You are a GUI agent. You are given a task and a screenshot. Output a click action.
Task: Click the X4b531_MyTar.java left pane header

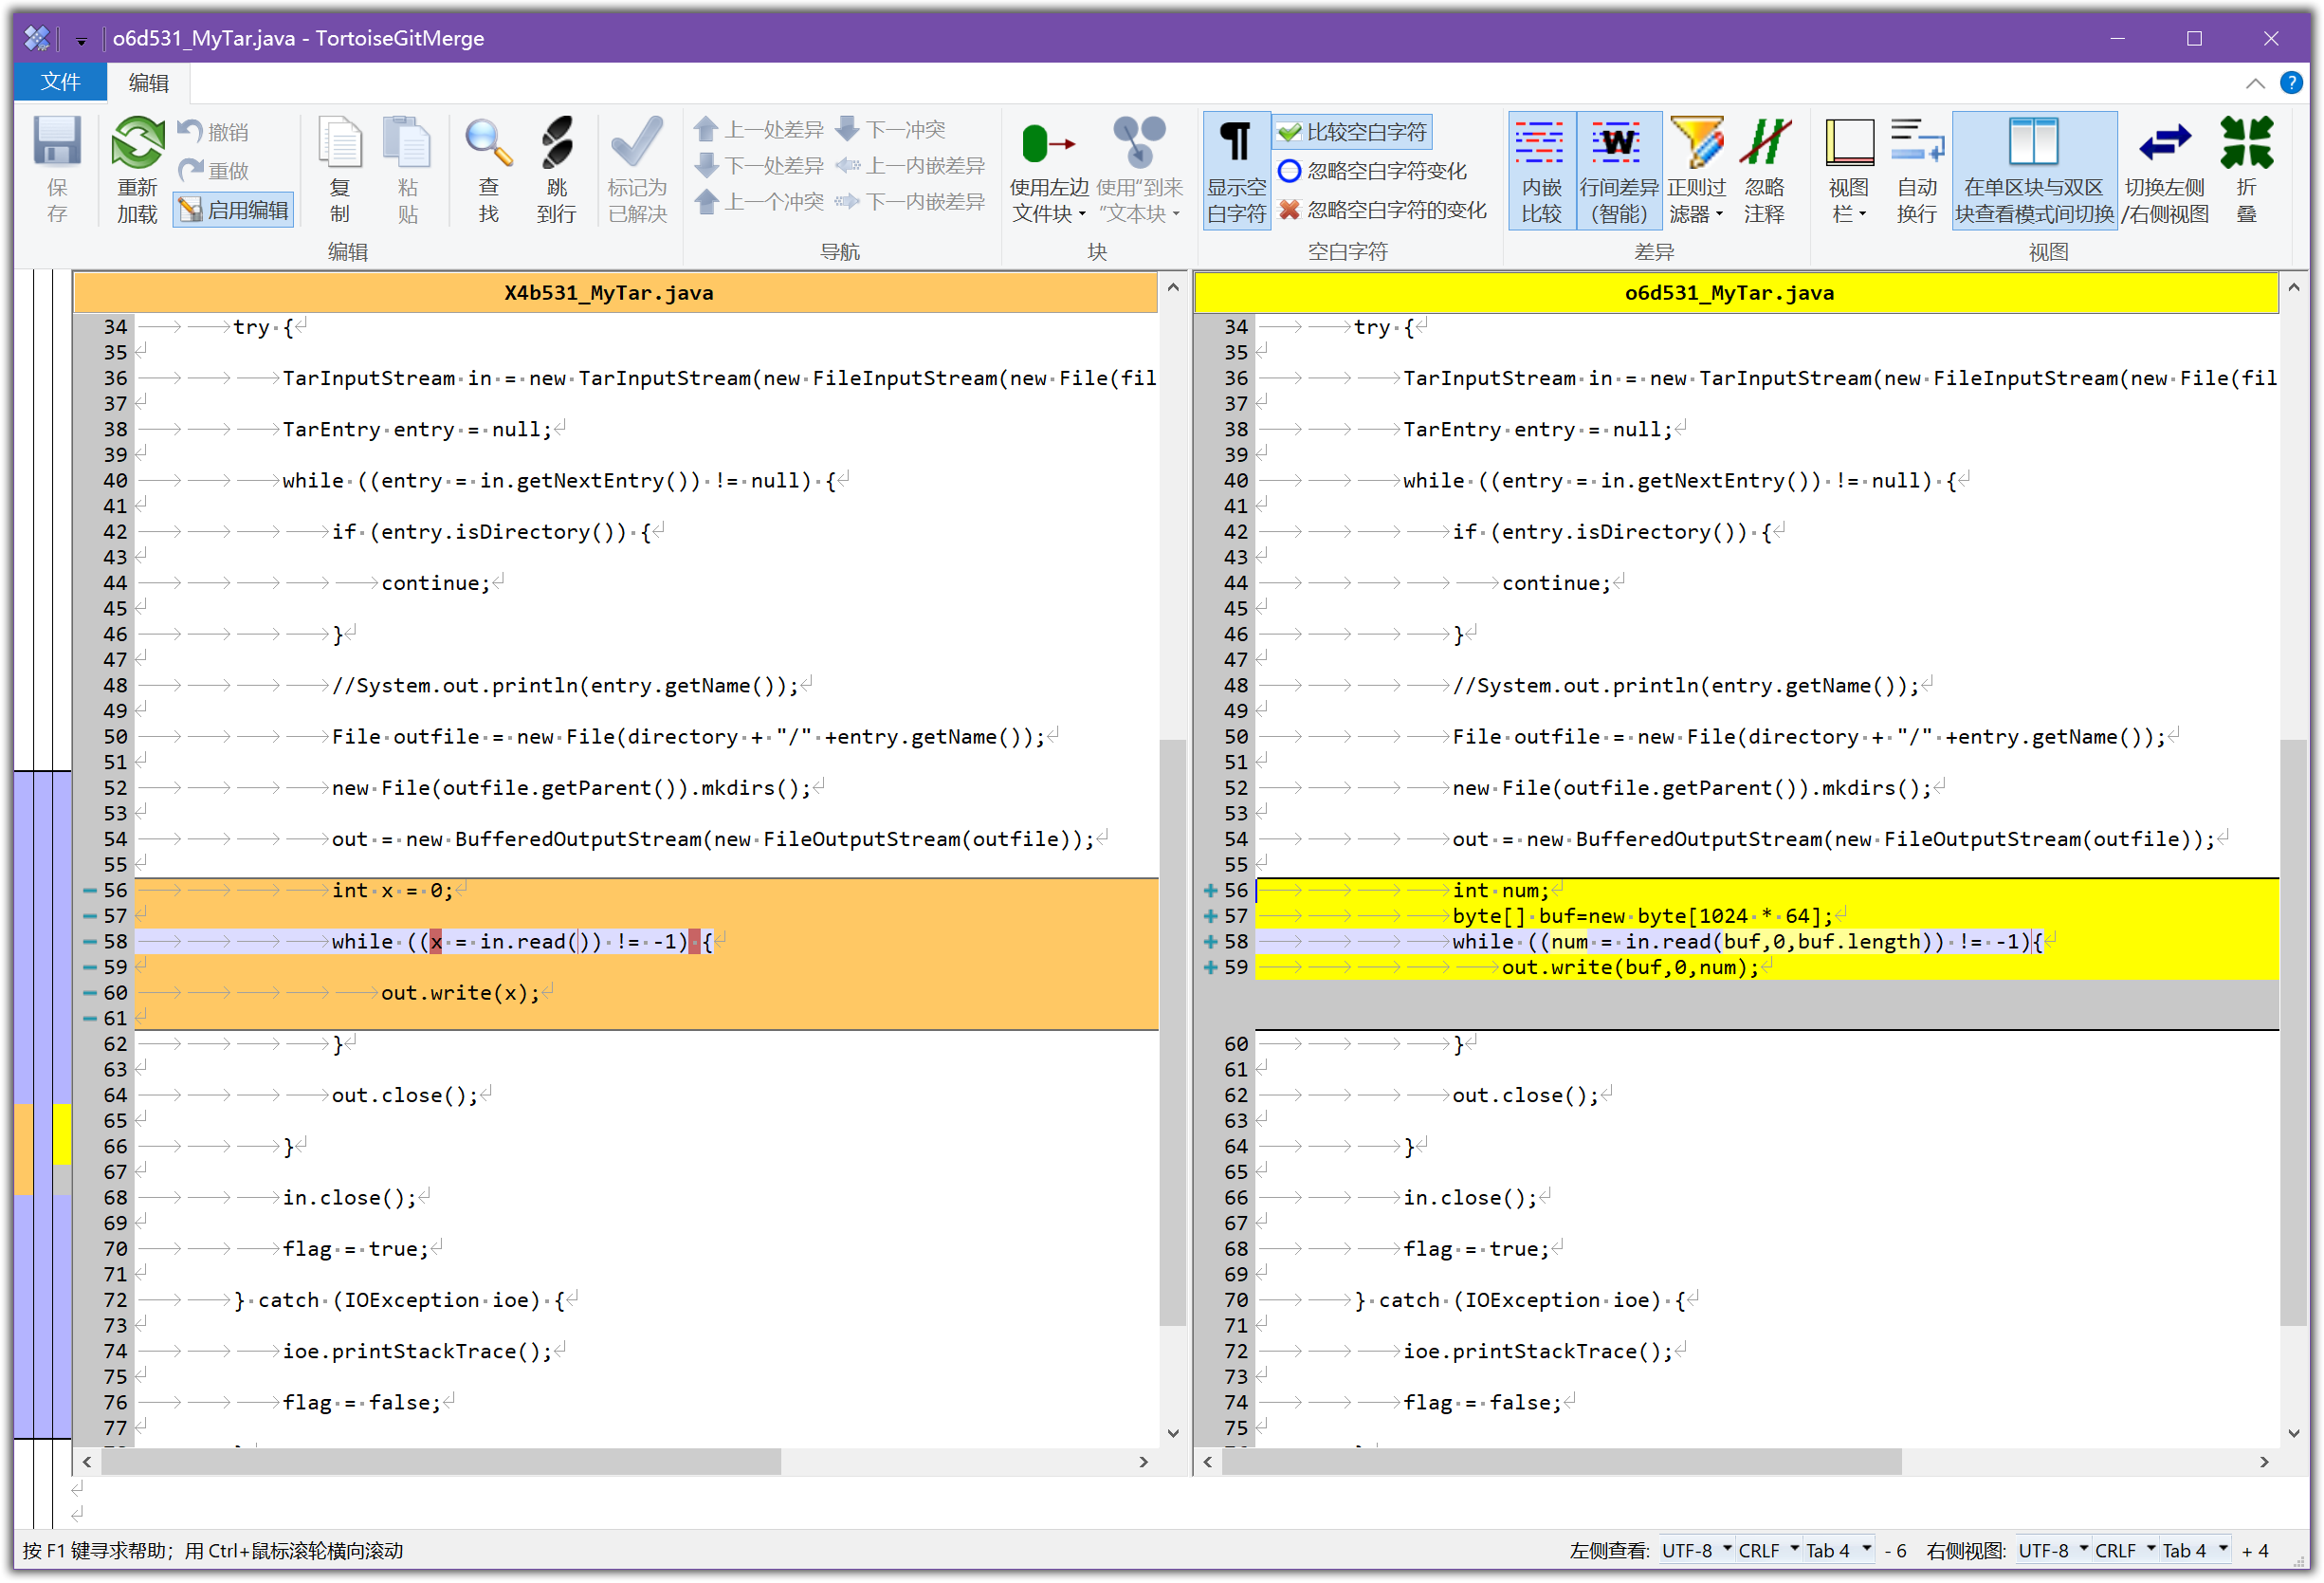(x=615, y=292)
